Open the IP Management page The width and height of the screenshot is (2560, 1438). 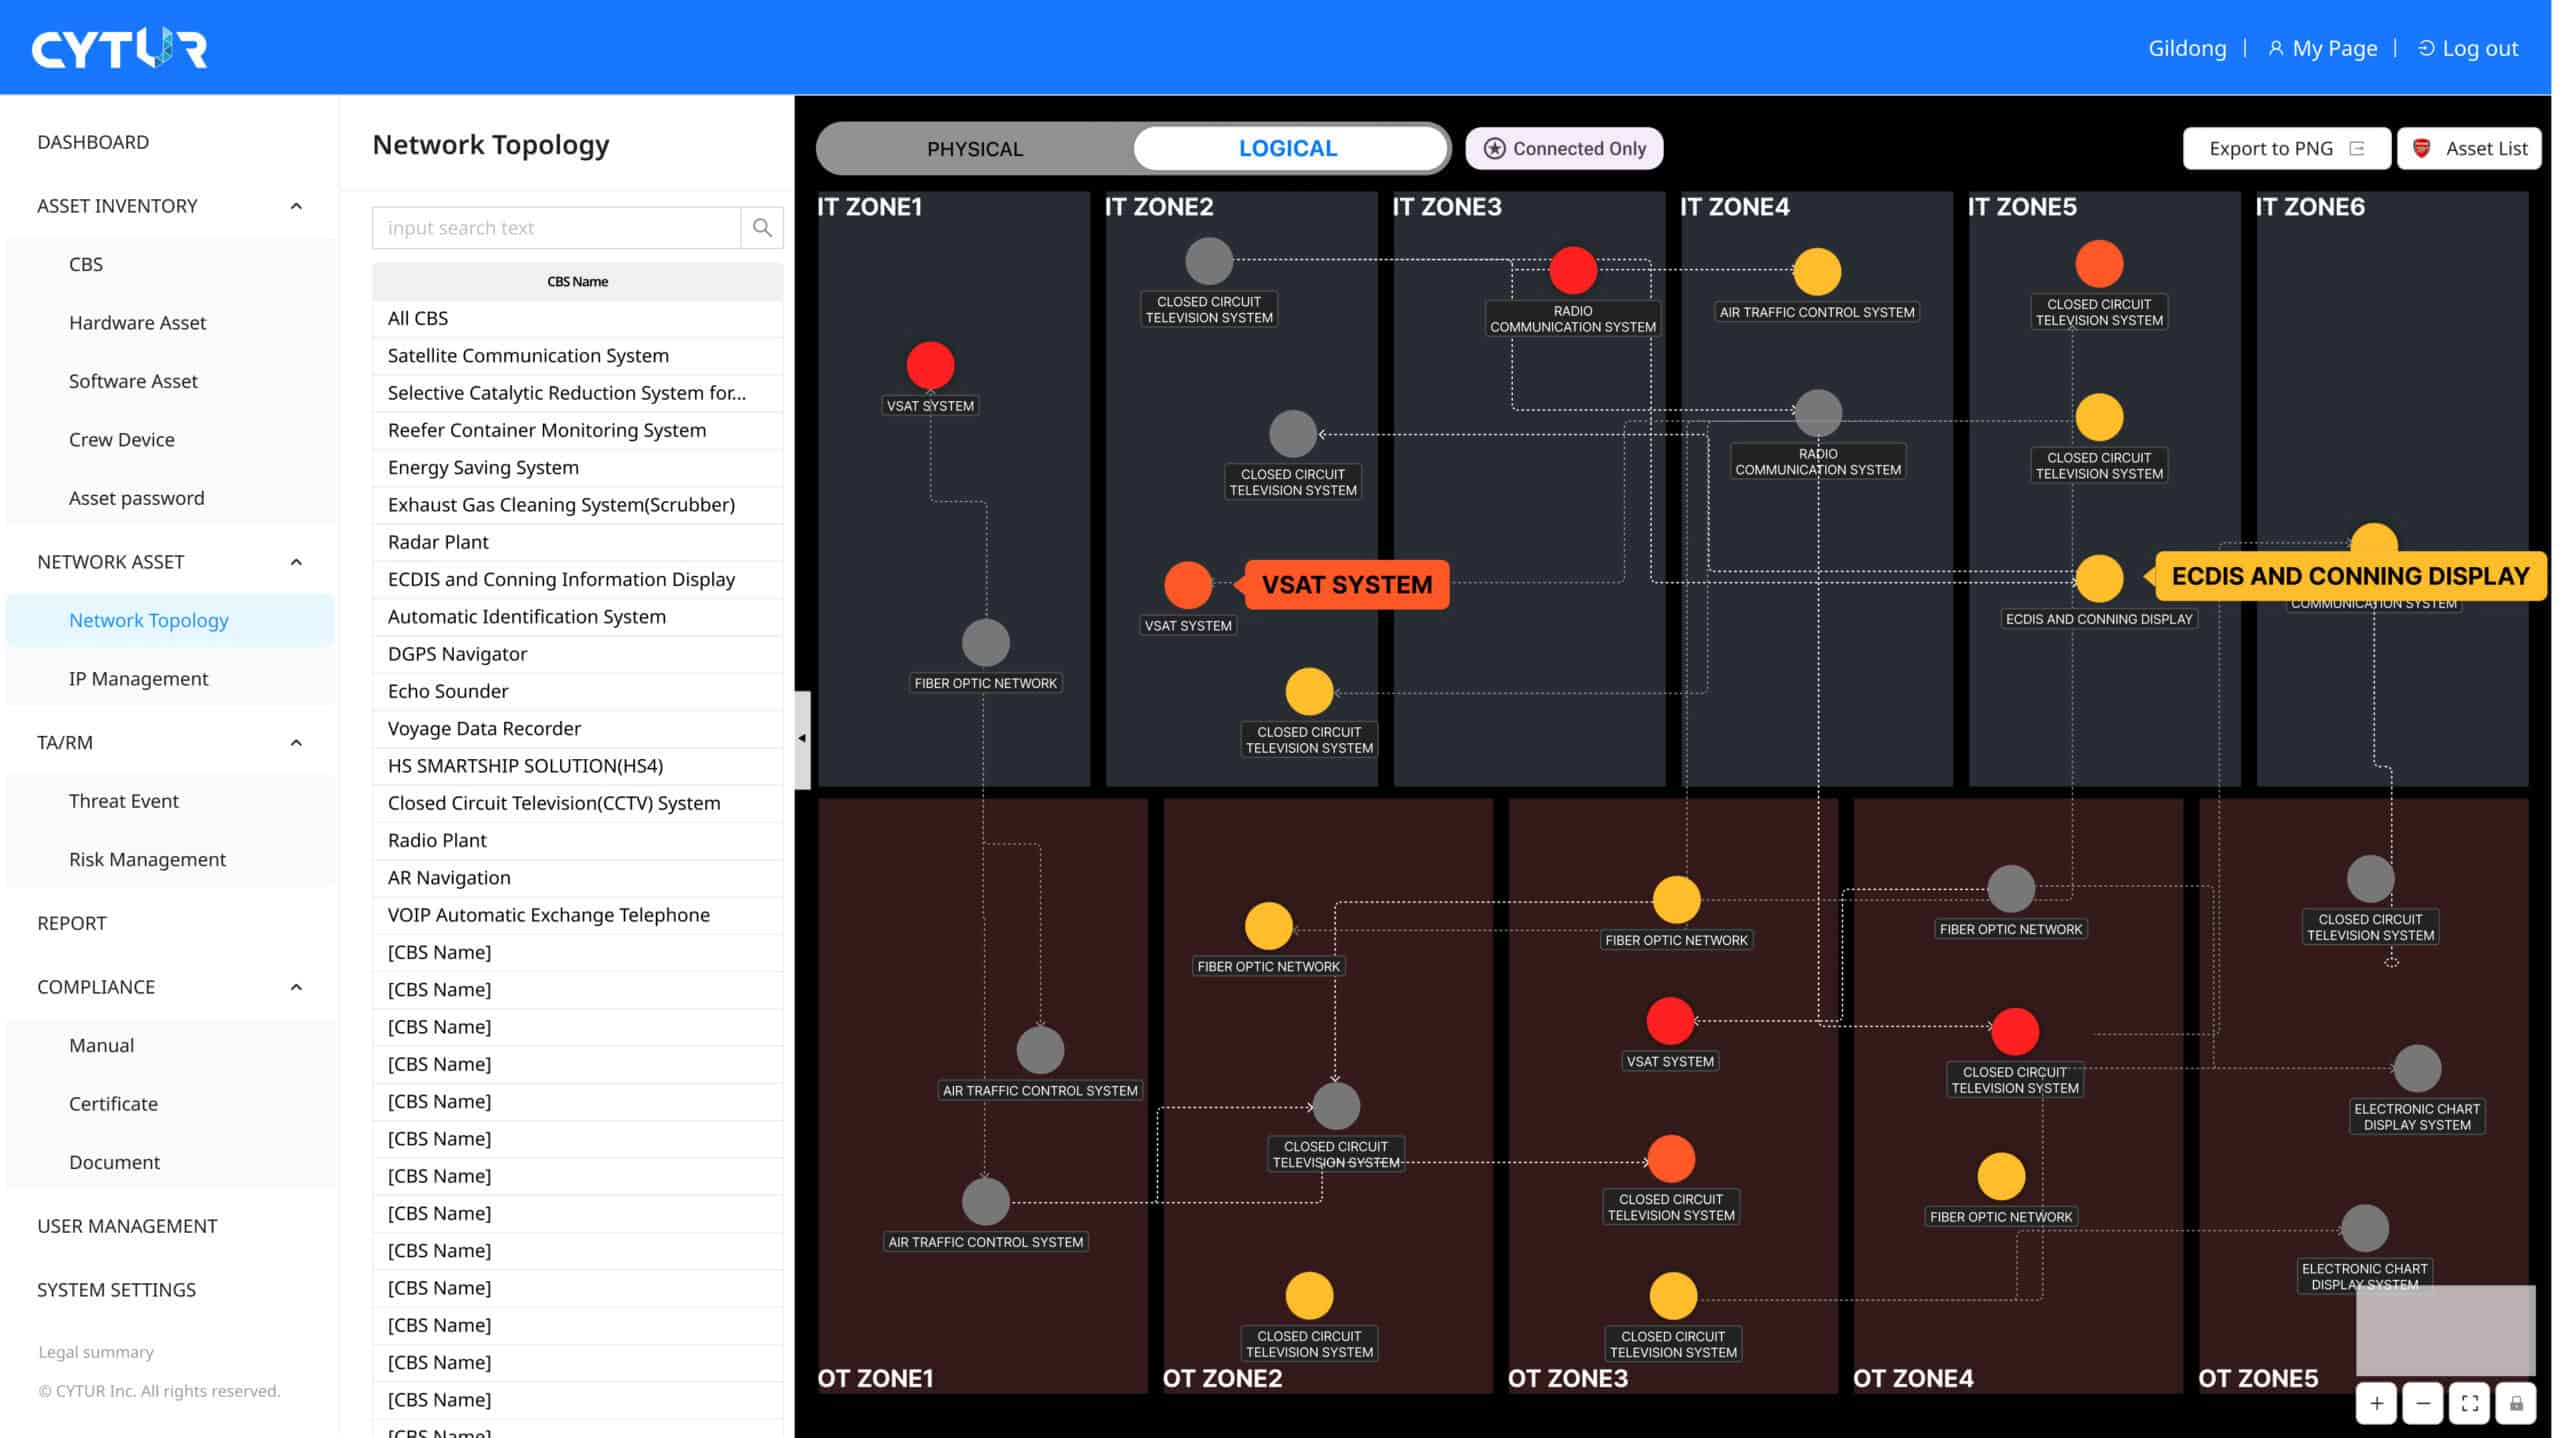click(138, 678)
